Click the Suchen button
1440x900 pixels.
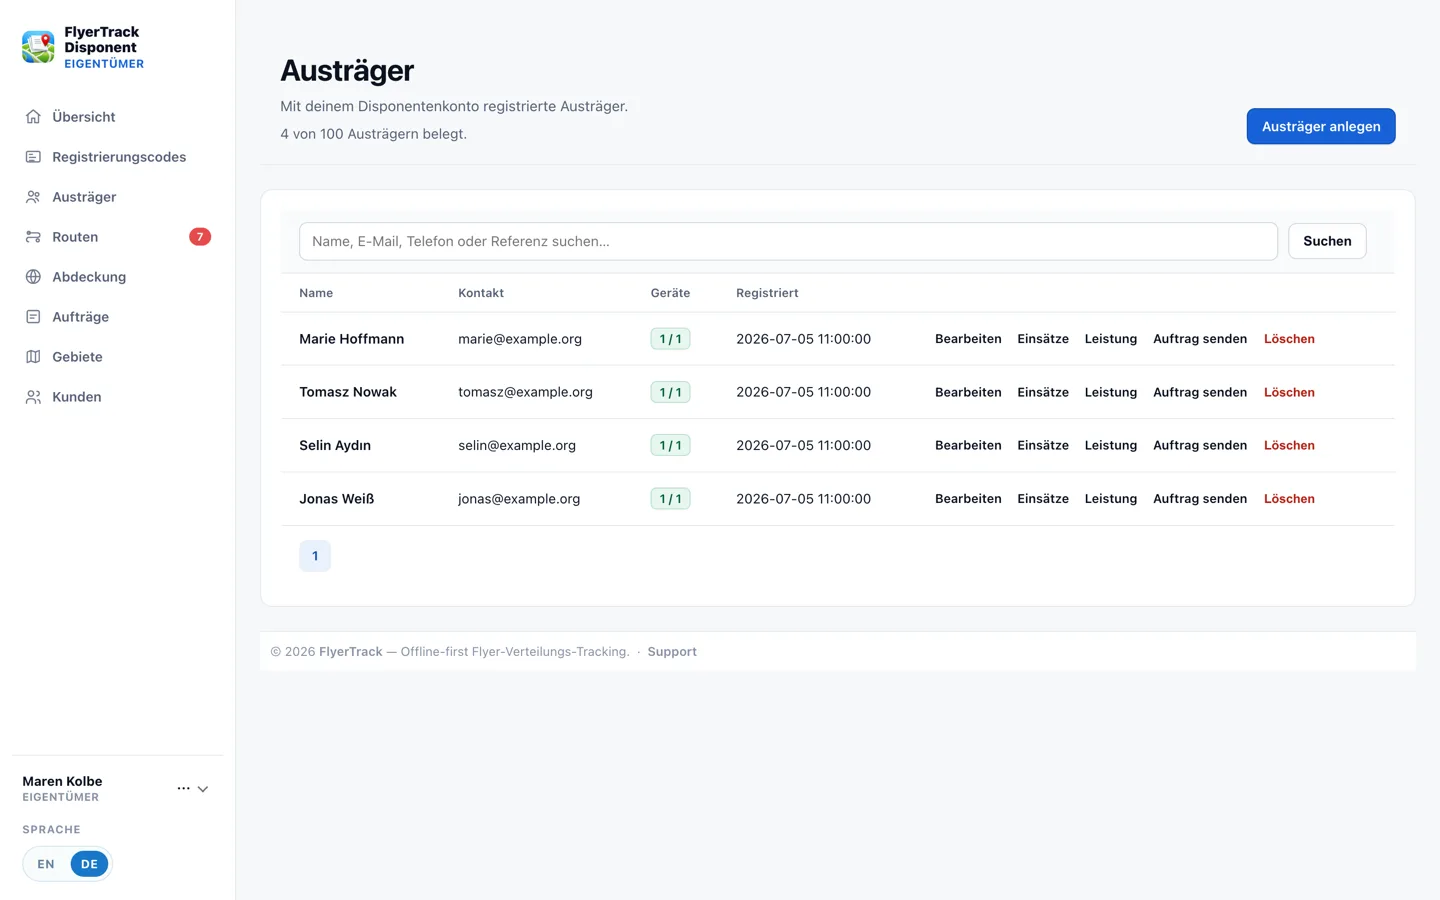pos(1327,241)
